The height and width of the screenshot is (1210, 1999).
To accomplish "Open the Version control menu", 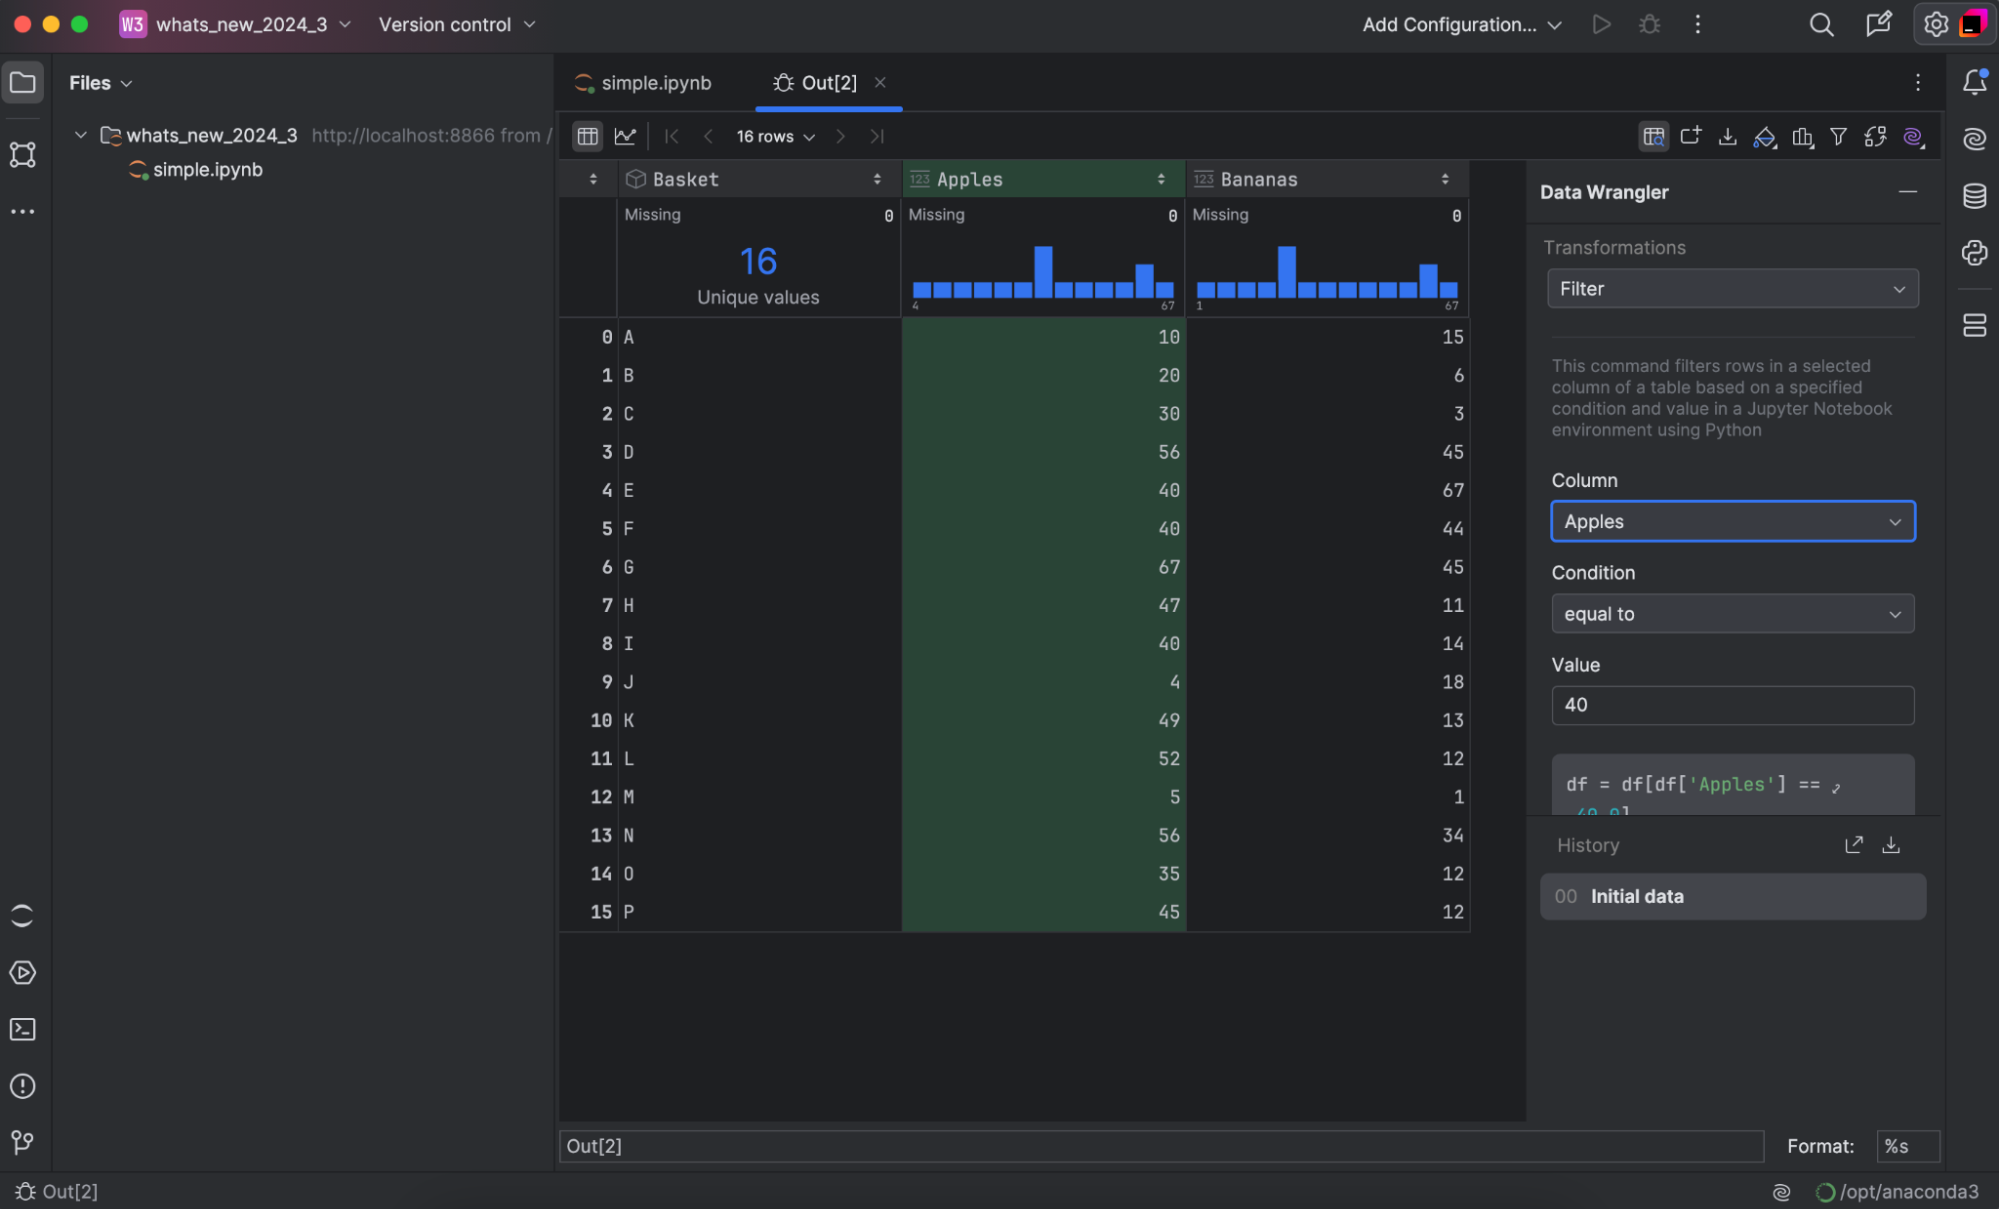I will click(x=456, y=25).
